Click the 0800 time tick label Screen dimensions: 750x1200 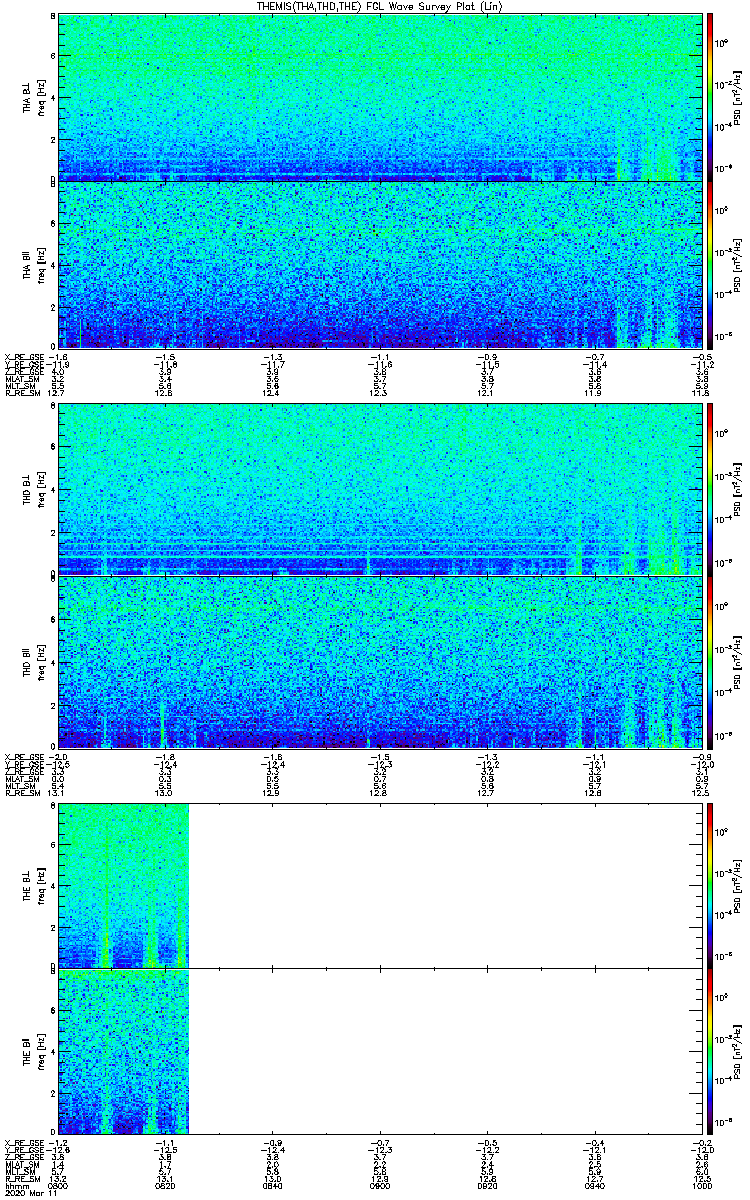(x=58, y=1185)
